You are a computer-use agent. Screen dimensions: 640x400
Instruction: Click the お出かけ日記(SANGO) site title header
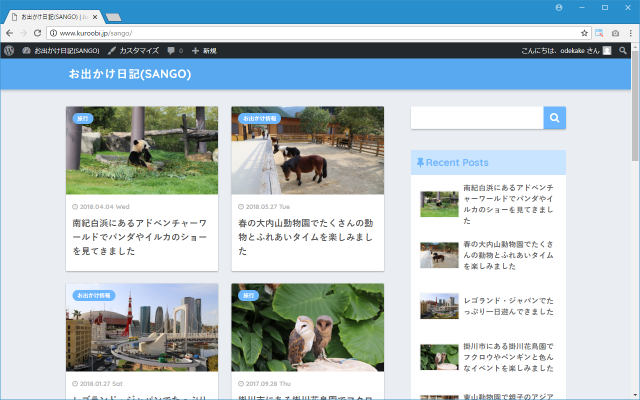(130, 74)
